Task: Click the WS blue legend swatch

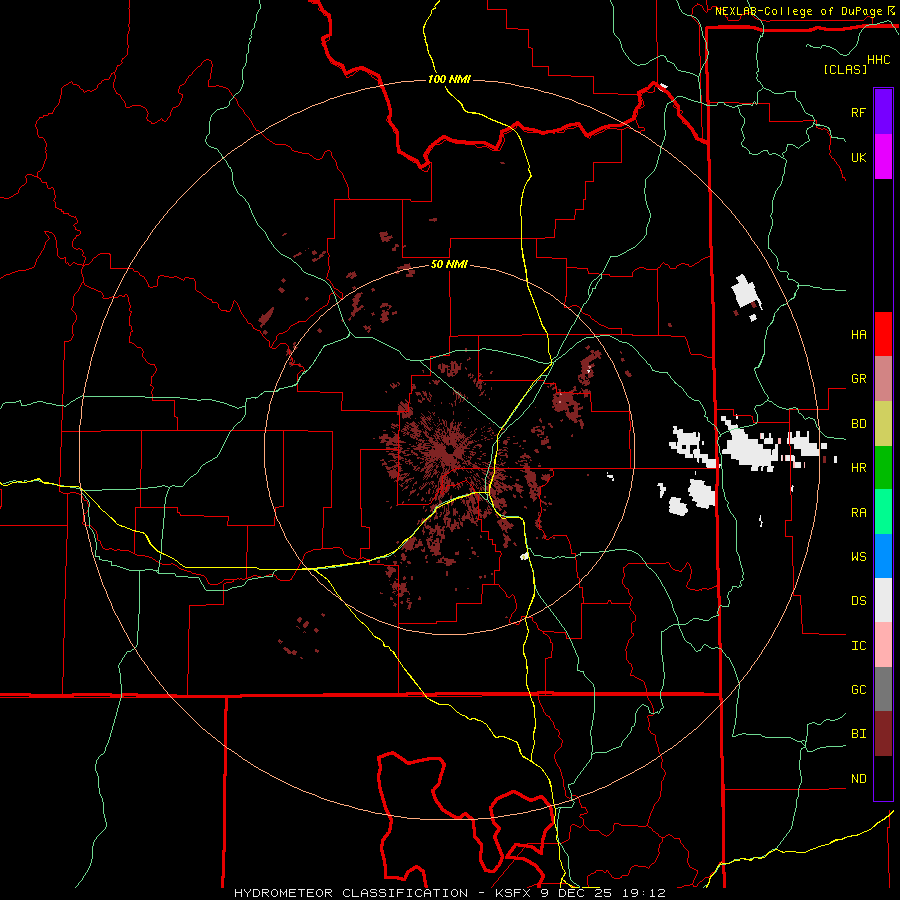Action: pos(883,556)
